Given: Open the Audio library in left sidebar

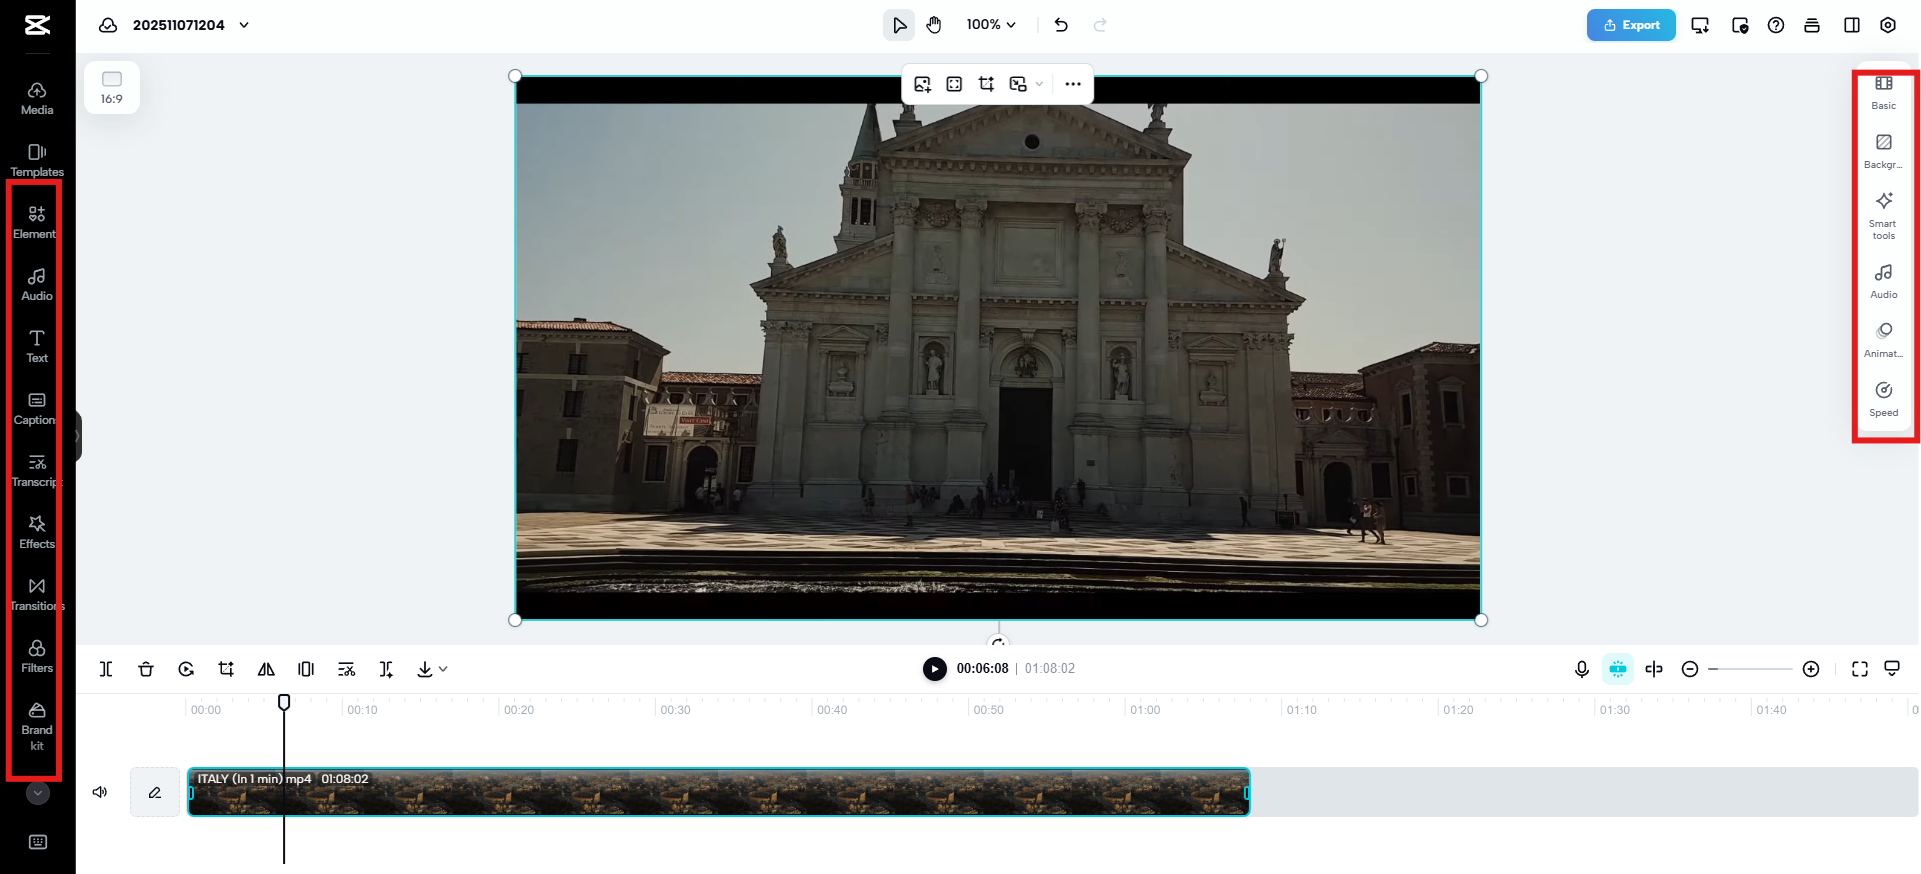Looking at the screenshot, I should tap(37, 284).
